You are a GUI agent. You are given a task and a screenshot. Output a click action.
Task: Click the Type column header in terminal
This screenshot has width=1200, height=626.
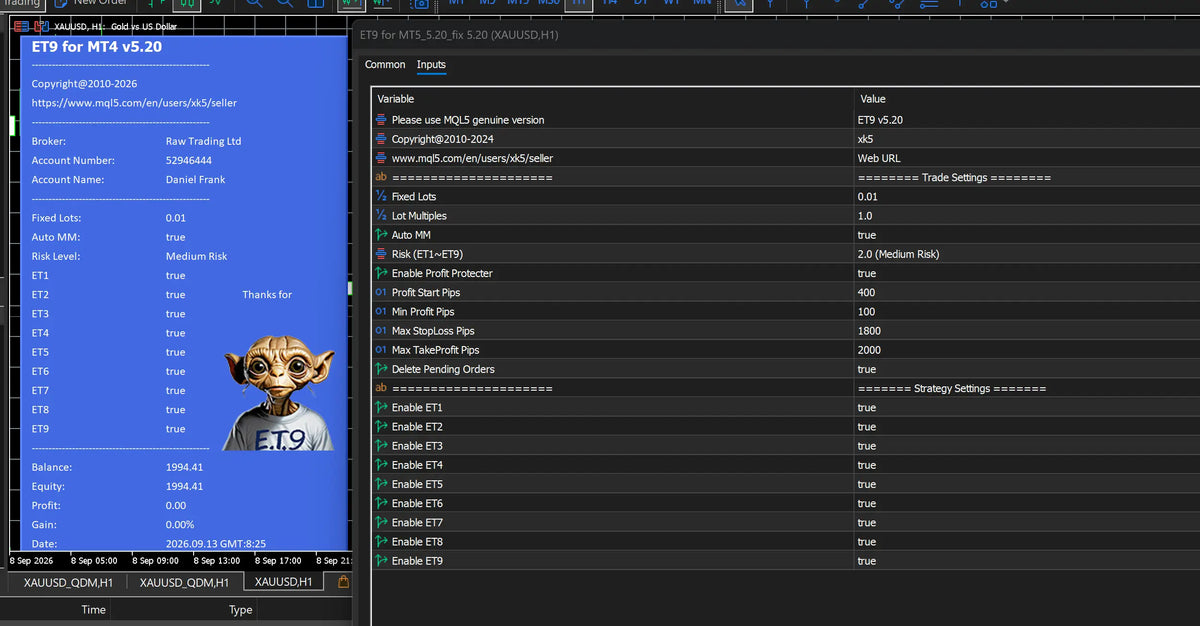pos(241,610)
